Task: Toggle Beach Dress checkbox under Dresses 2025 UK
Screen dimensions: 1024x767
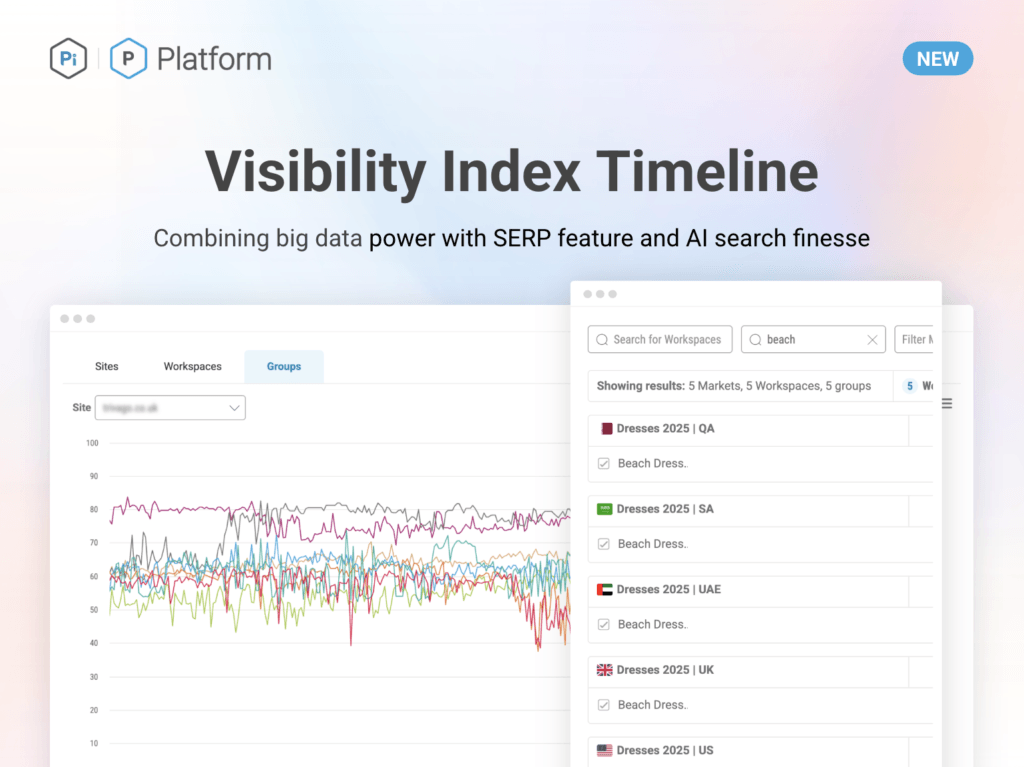Action: [x=603, y=705]
